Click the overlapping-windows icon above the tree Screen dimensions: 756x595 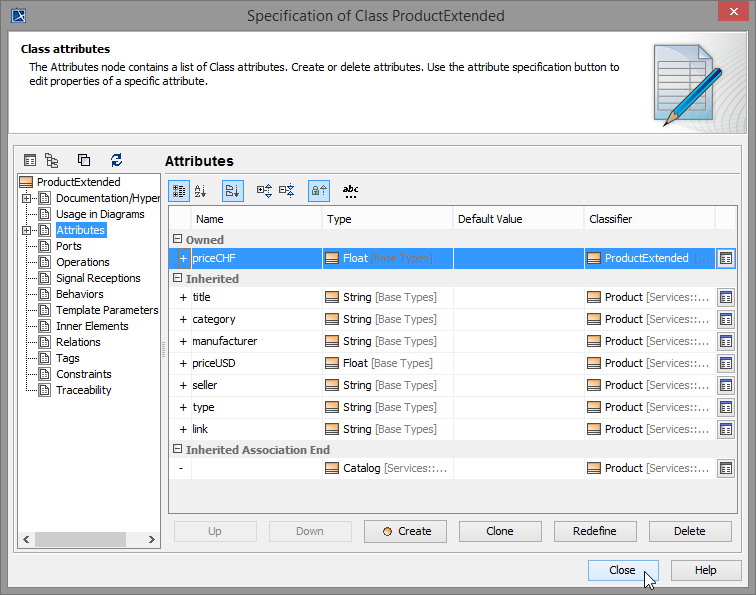84,160
